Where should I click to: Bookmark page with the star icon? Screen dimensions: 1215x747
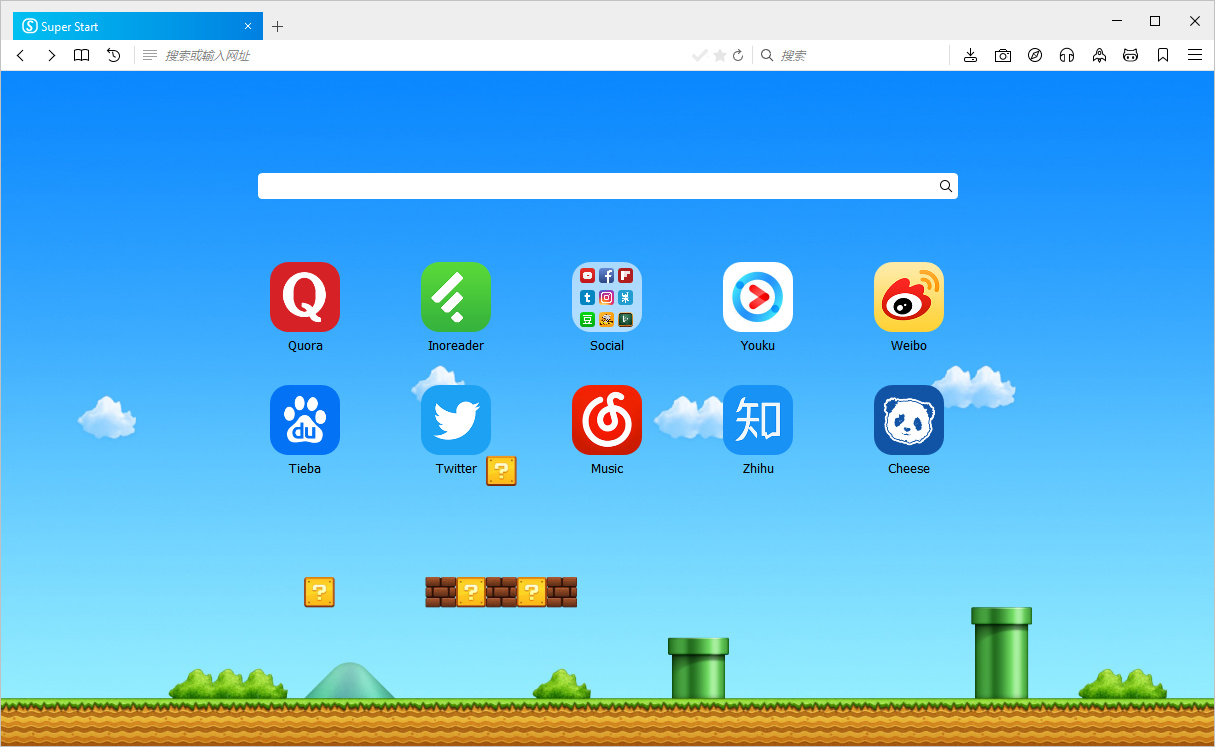point(720,55)
